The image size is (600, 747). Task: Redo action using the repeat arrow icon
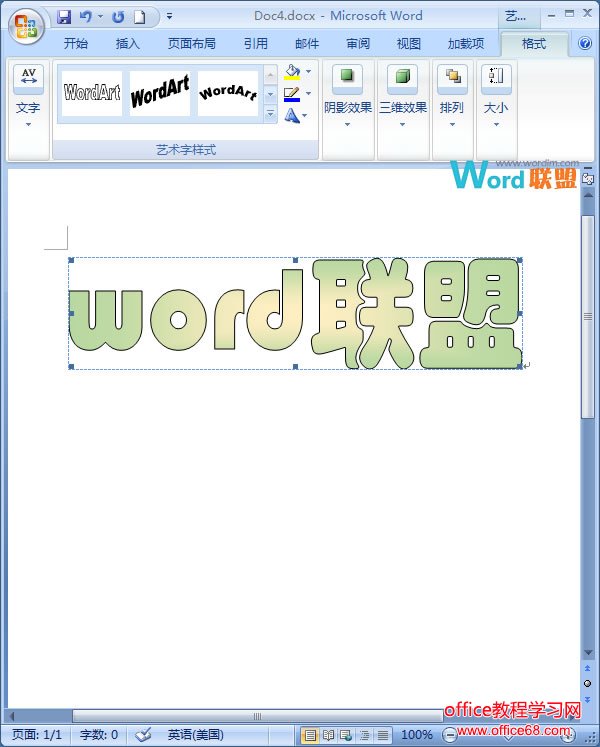(x=118, y=17)
